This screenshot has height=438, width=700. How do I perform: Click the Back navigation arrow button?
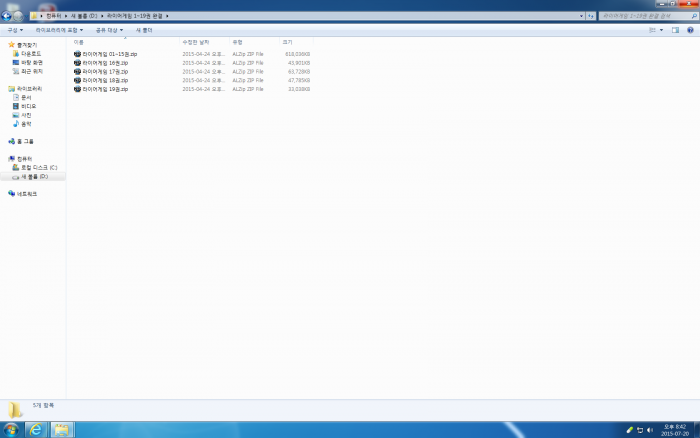tap(7, 16)
